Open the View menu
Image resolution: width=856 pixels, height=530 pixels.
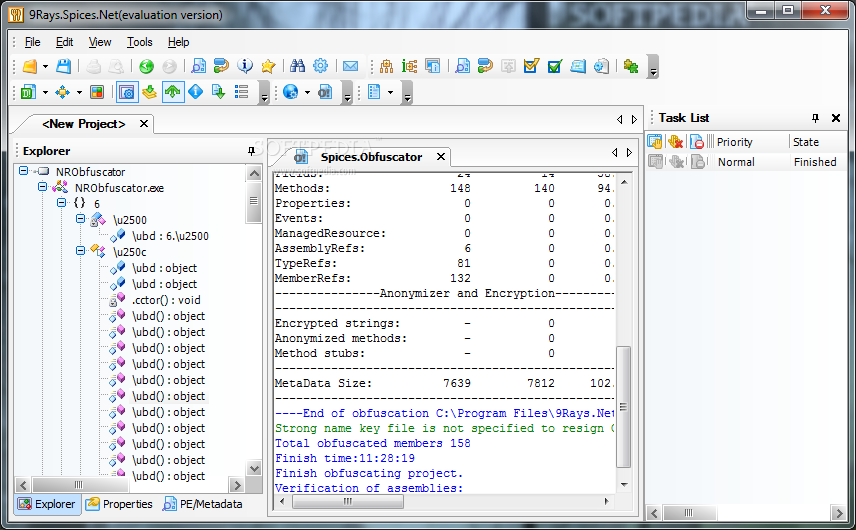(x=100, y=42)
